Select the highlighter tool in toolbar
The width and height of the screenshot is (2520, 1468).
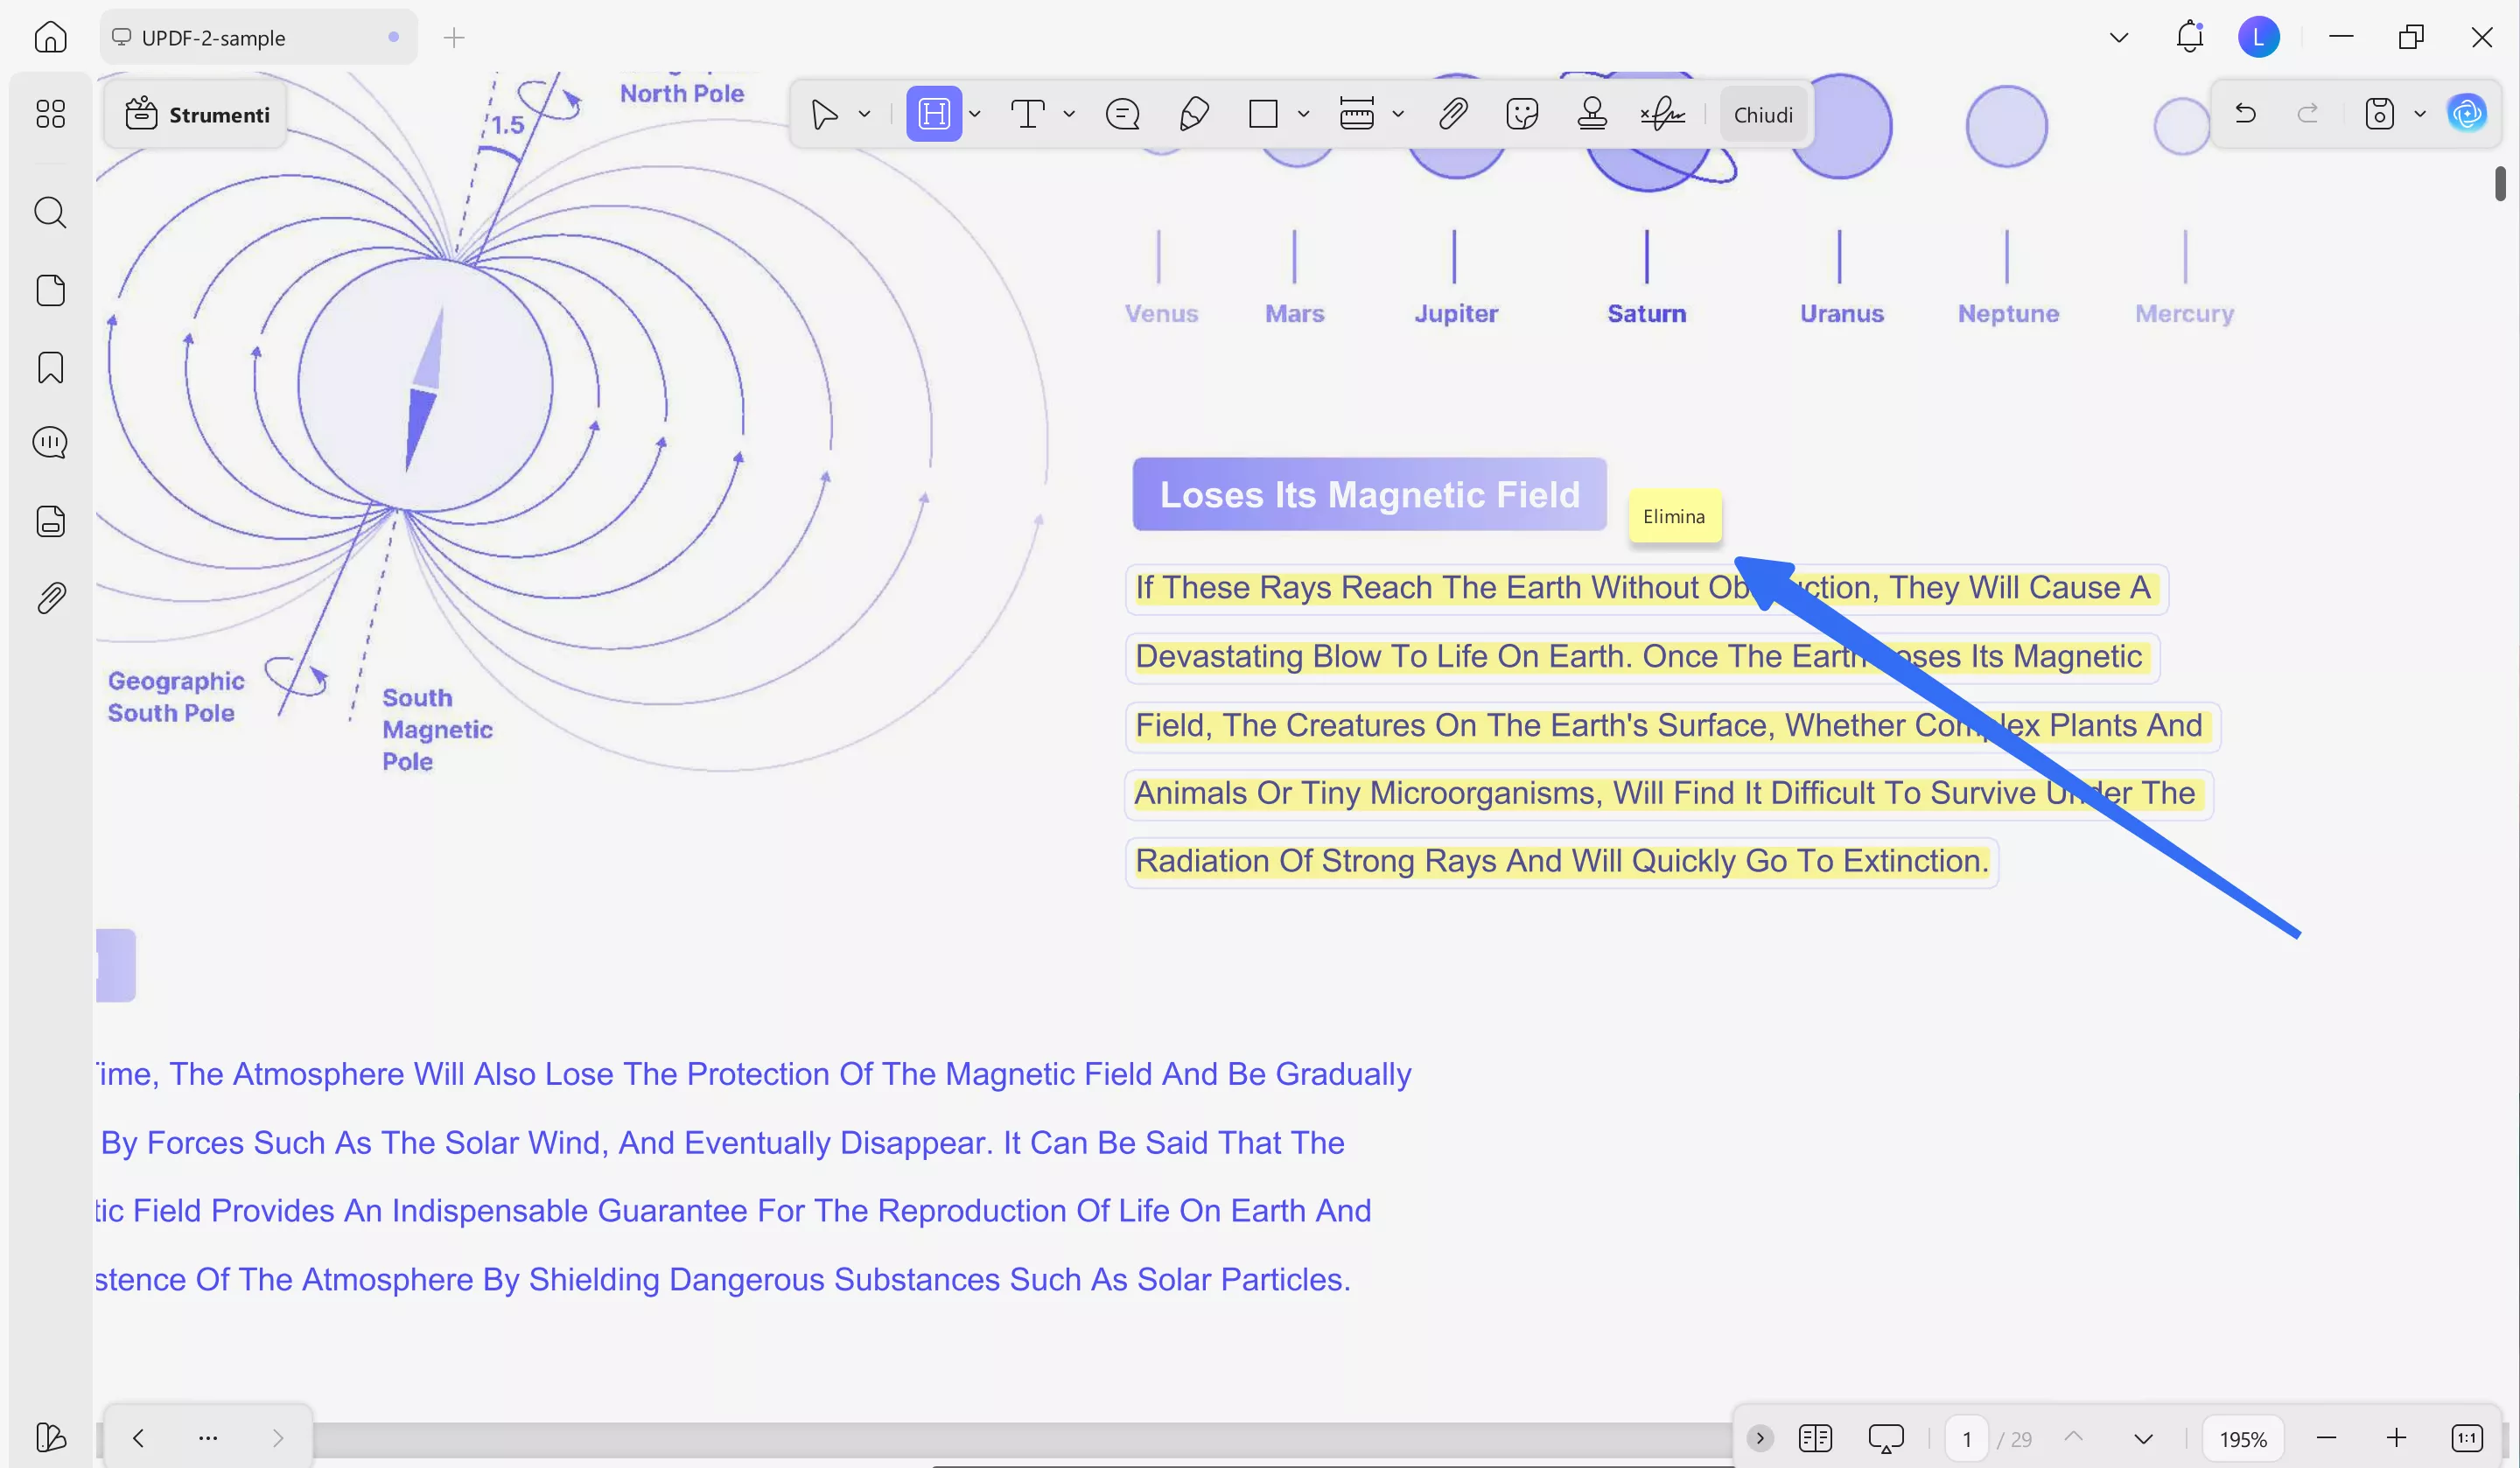(x=933, y=114)
